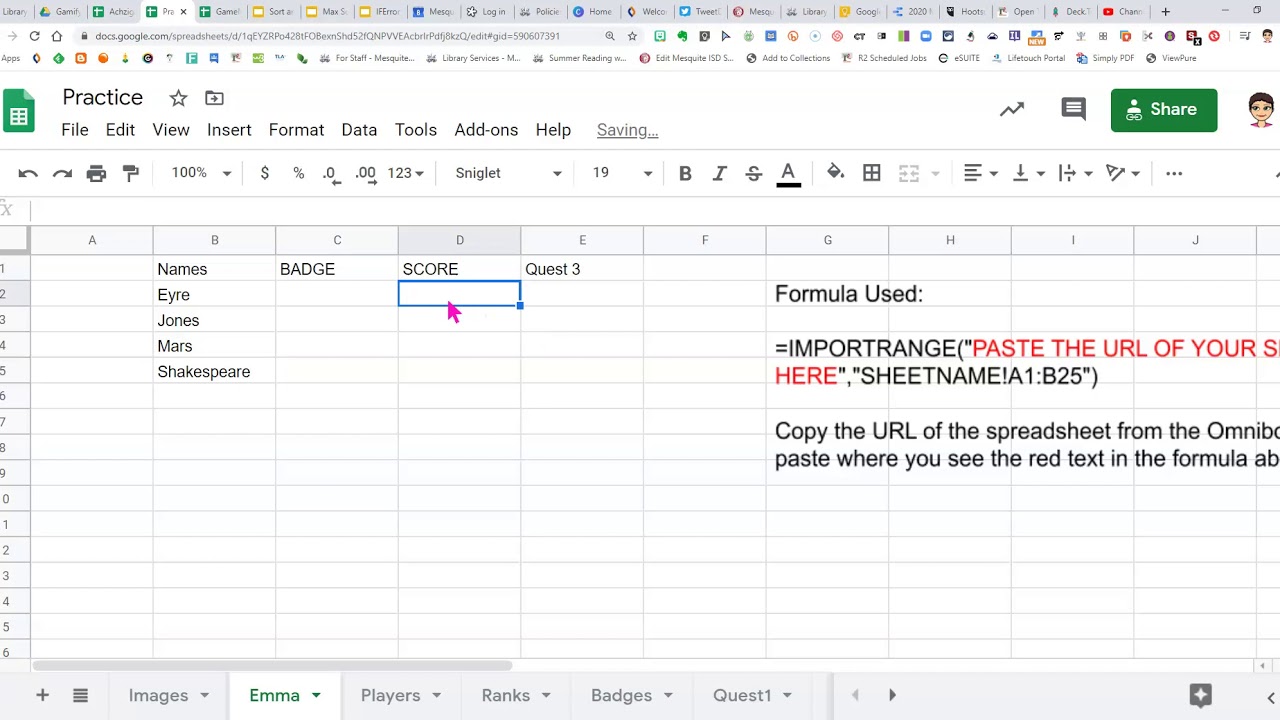Viewport: 1280px width, 720px height.
Task: Click the green Share button
Action: click(x=1164, y=110)
